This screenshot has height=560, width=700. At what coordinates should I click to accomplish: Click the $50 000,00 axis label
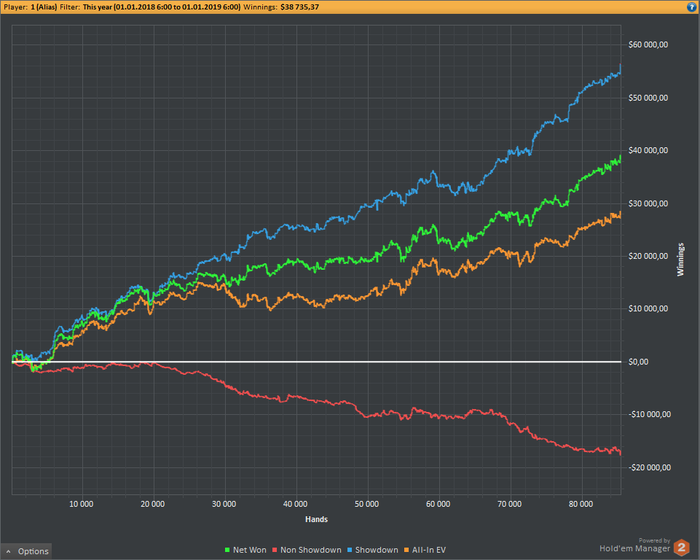point(648,98)
